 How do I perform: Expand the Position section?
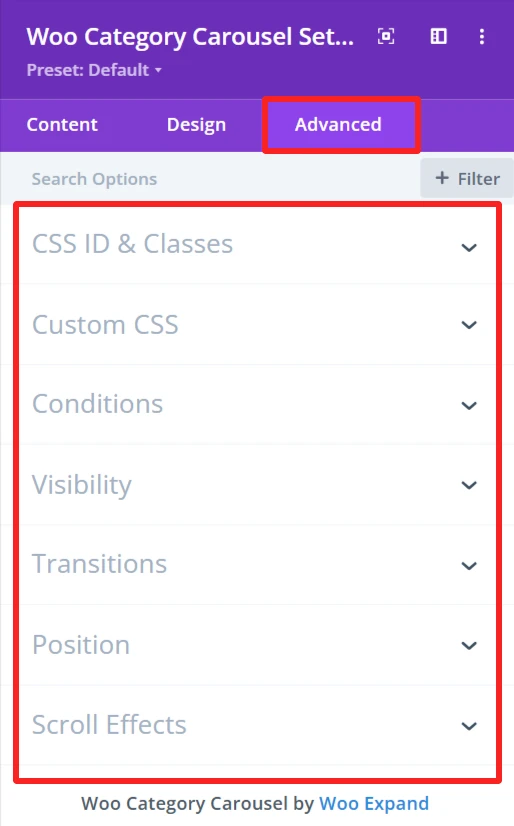pyautogui.click(x=257, y=645)
